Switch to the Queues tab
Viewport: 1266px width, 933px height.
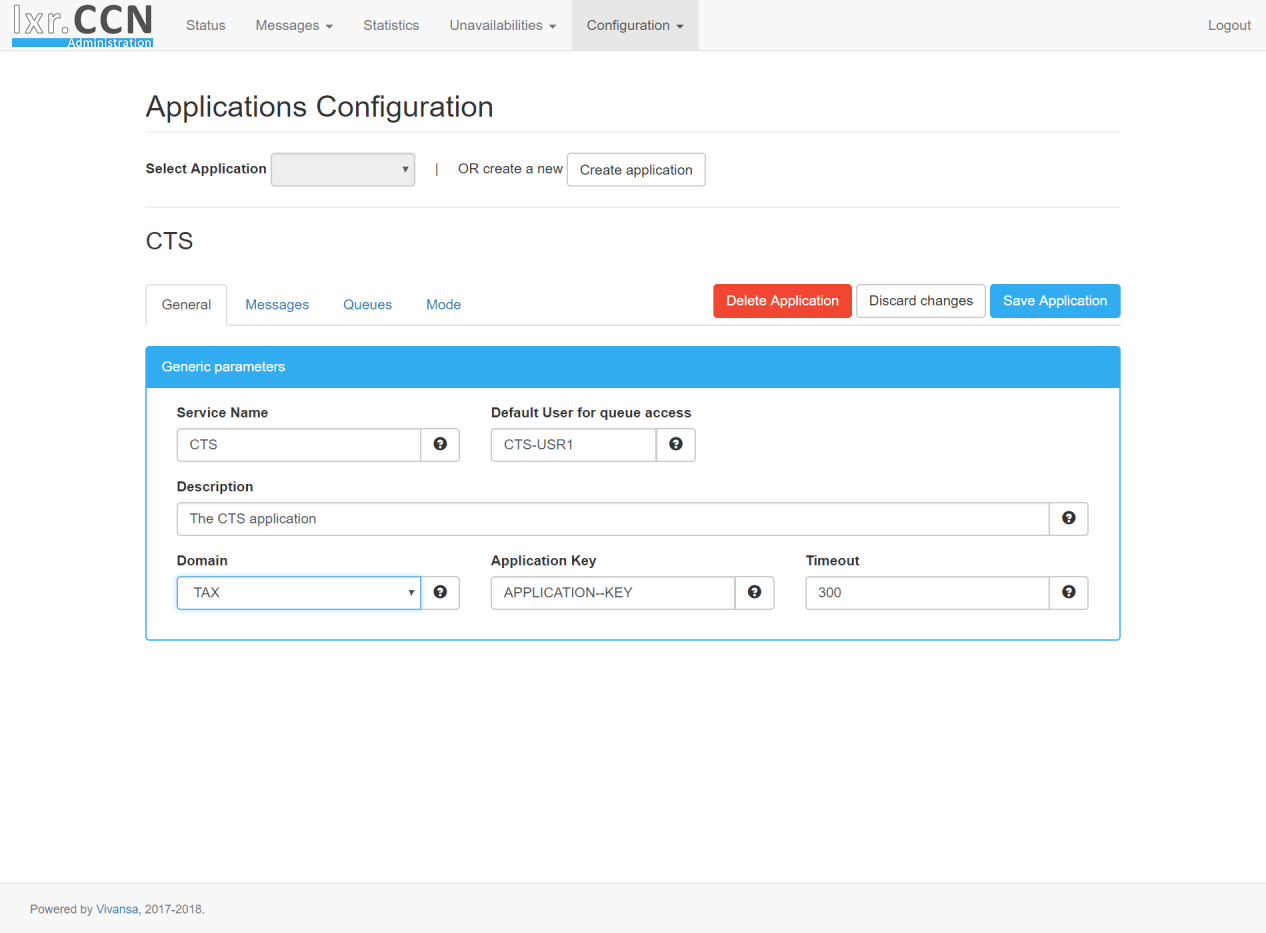368,305
